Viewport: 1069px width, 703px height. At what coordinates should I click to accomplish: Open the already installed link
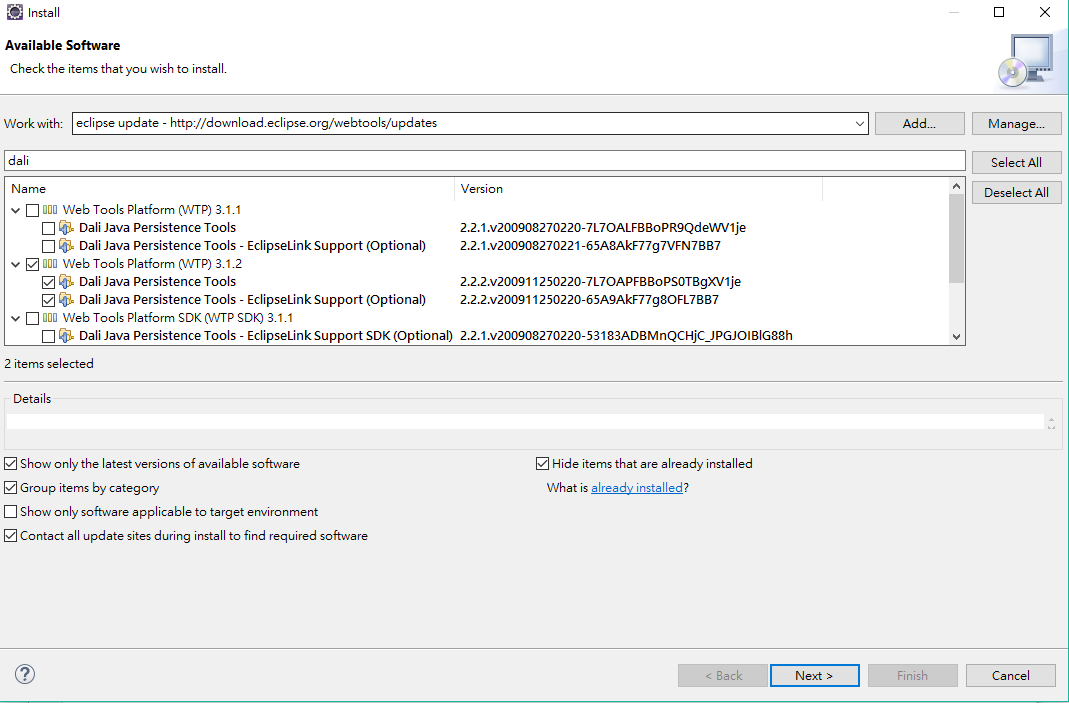tap(636, 488)
